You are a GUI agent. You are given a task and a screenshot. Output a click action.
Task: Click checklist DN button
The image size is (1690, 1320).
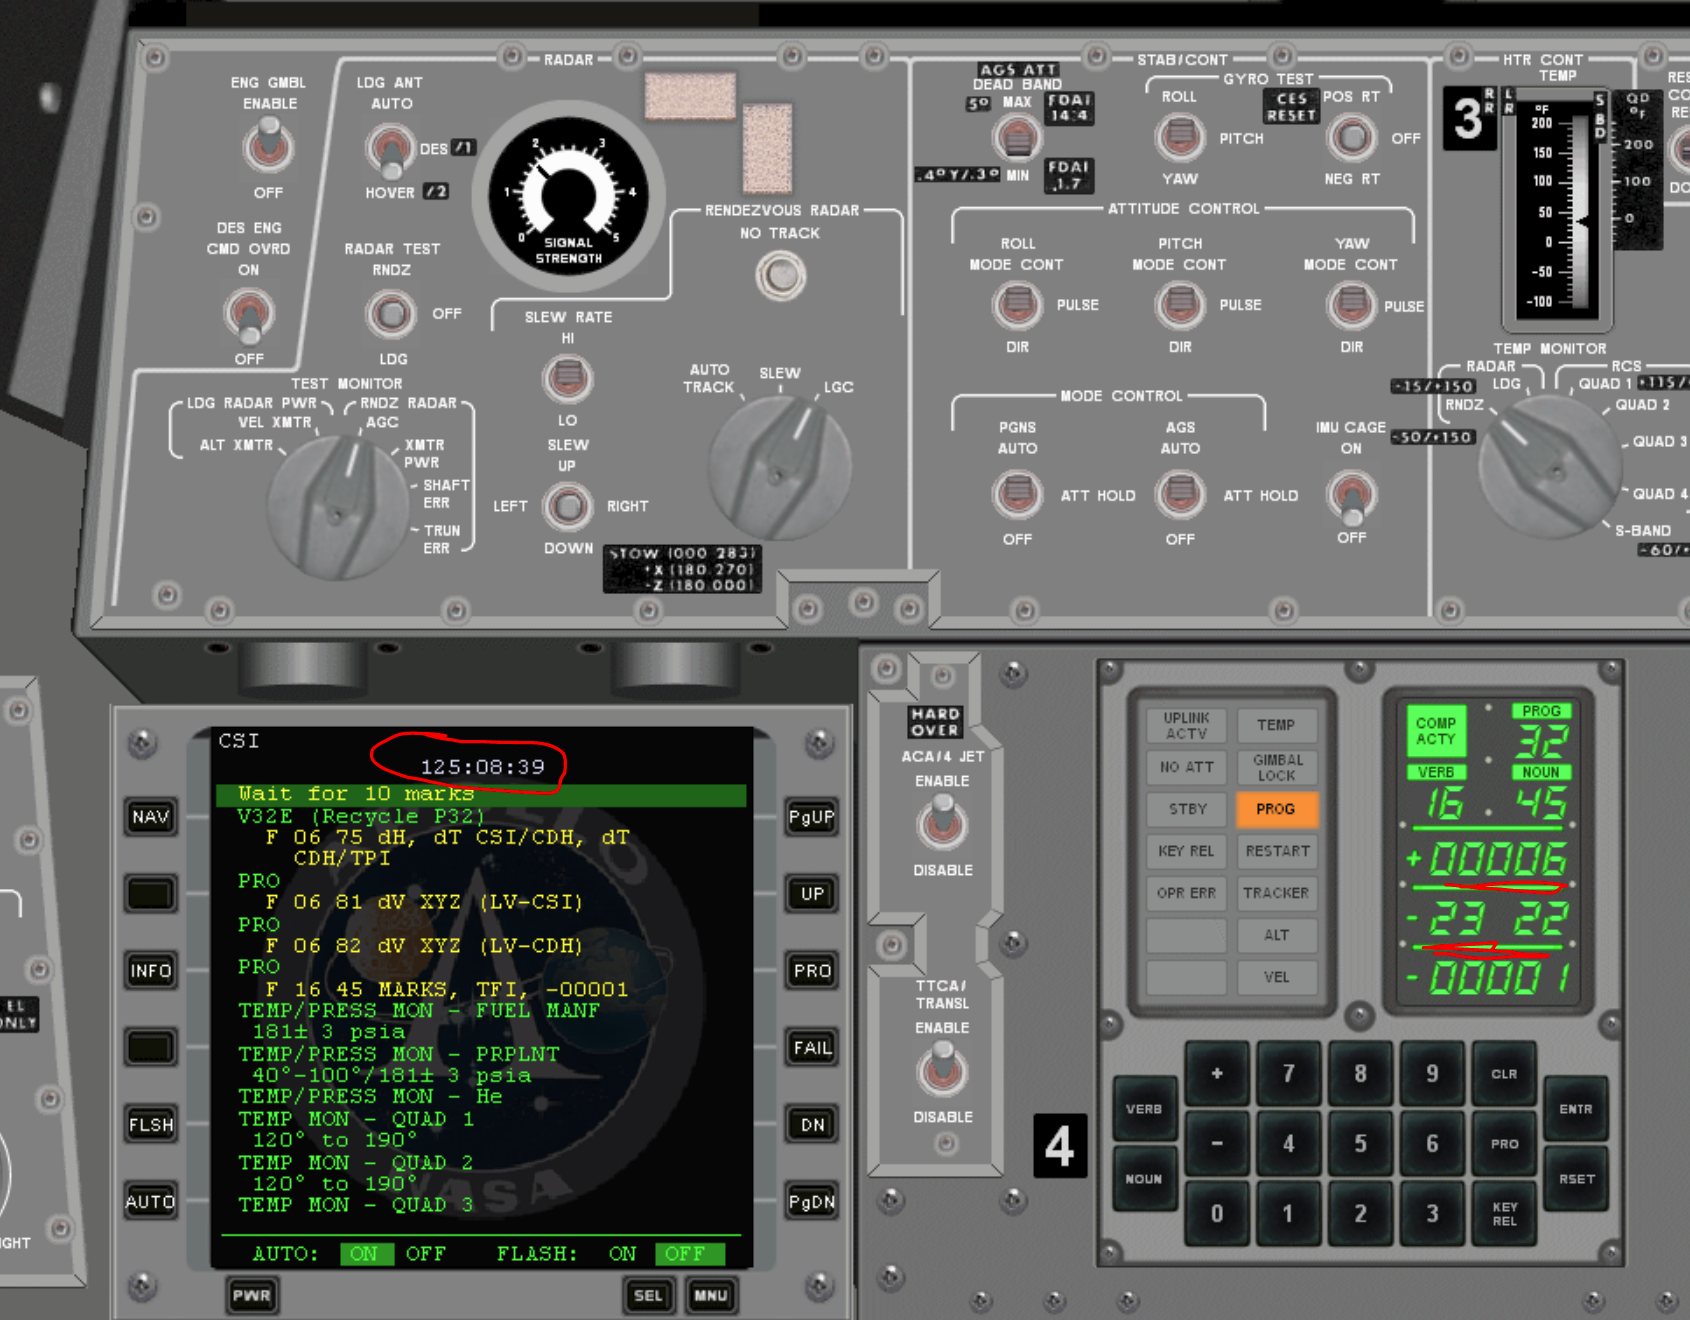pos(812,1125)
